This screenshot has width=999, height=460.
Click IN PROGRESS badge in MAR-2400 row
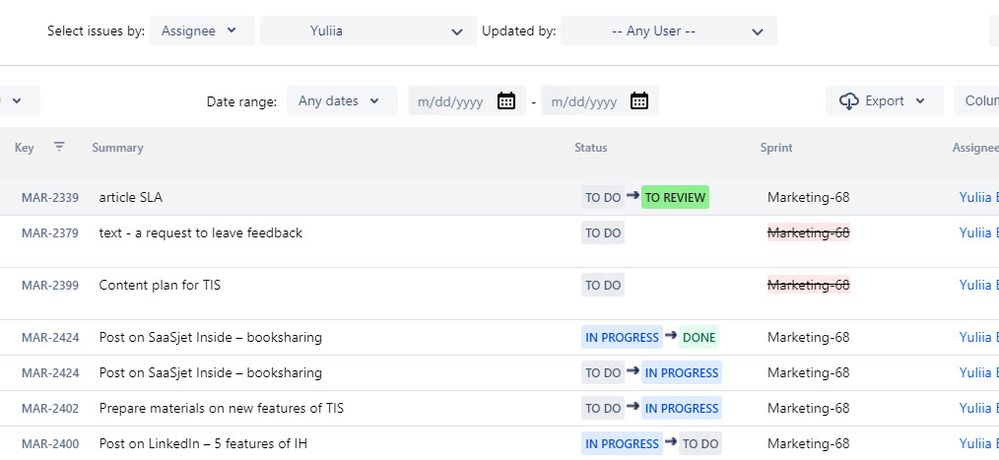(622, 444)
